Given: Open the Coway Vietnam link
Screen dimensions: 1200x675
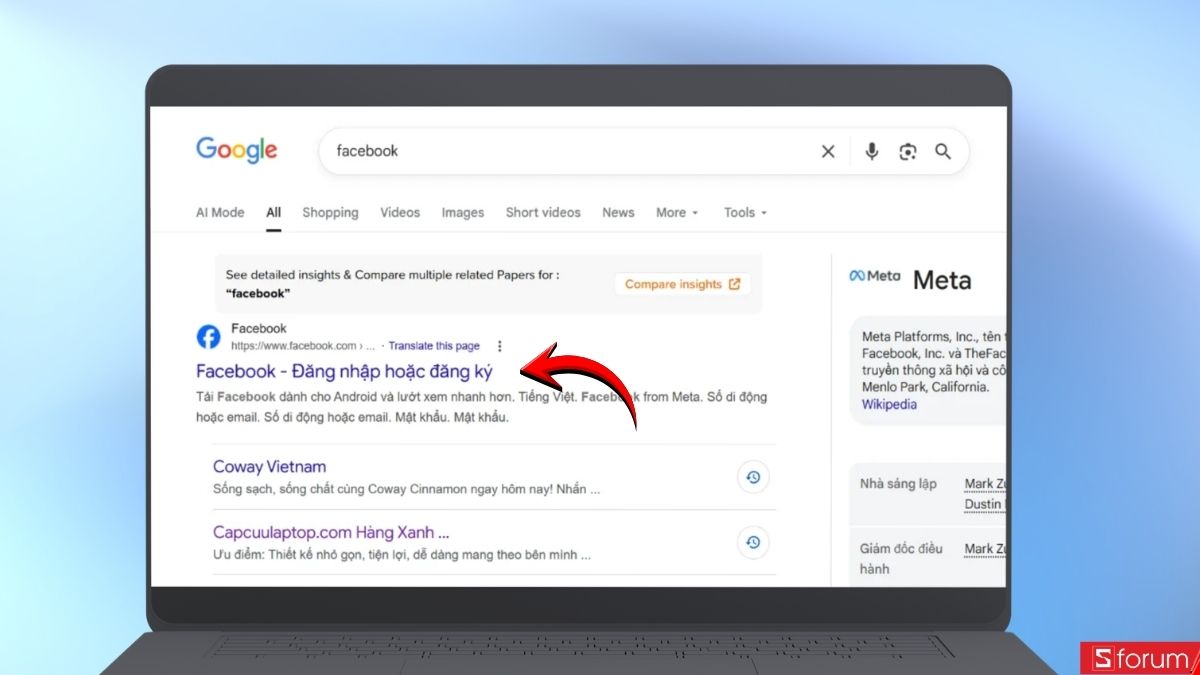Looking at the screenshot, I should 269,467.
